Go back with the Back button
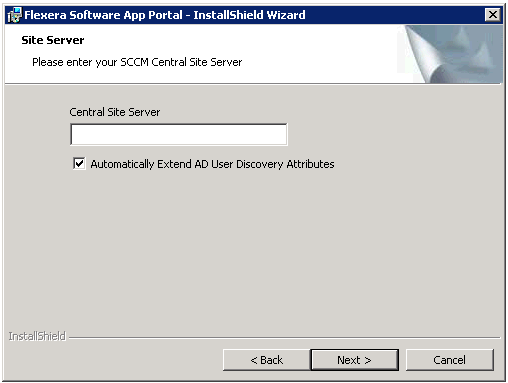This screenshot has height=383, width=508. pyautogui.click(x=266, y=360)
